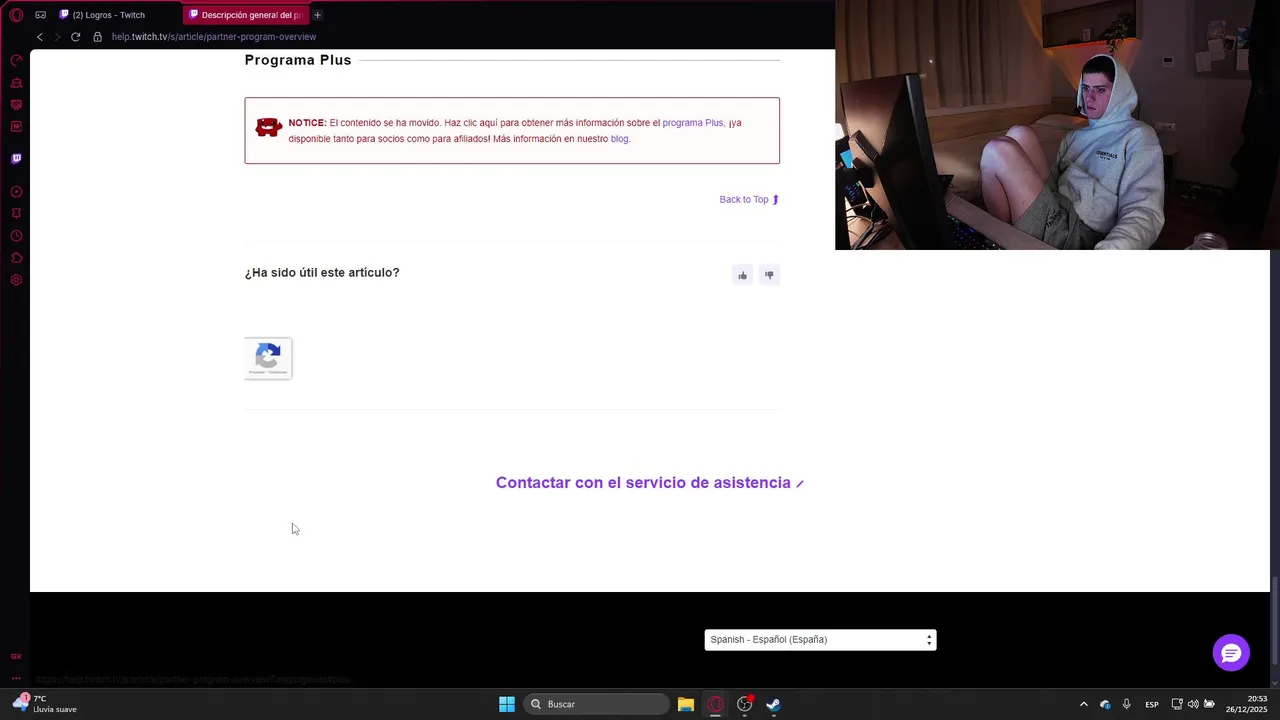This screenshot has height=720, width=1280.
Task: Go back with the browser back arrow
Action: 40,37
